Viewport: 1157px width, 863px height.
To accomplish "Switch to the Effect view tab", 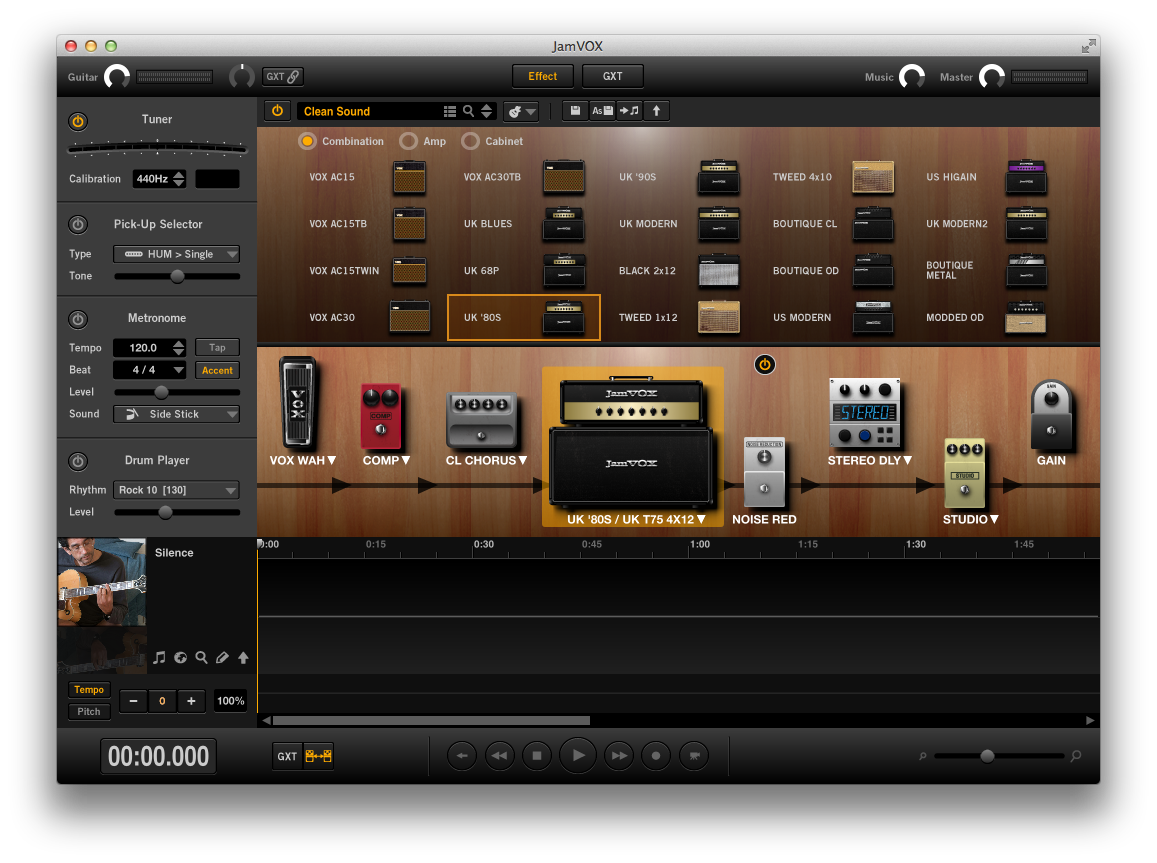I will point(543,76).
